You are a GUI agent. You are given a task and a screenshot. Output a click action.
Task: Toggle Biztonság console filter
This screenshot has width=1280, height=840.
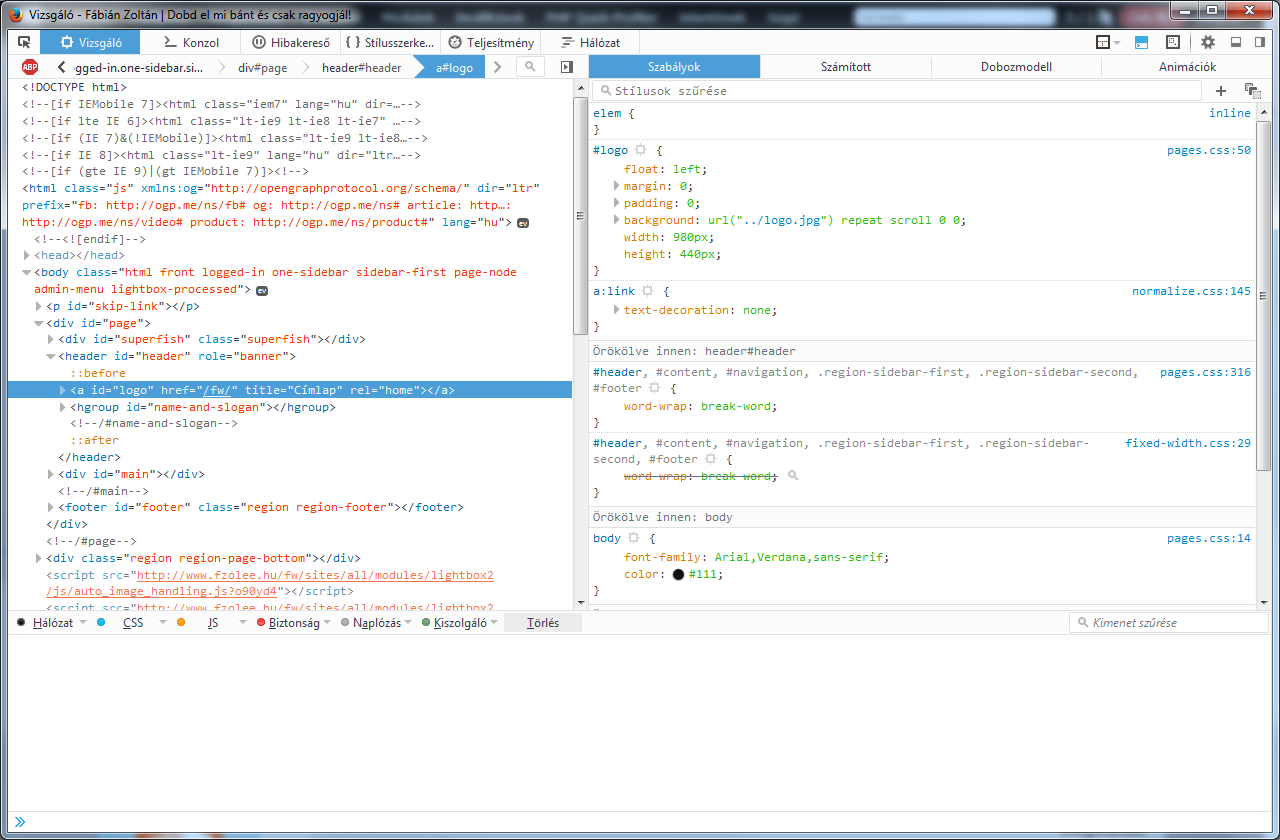coord(288,622)
